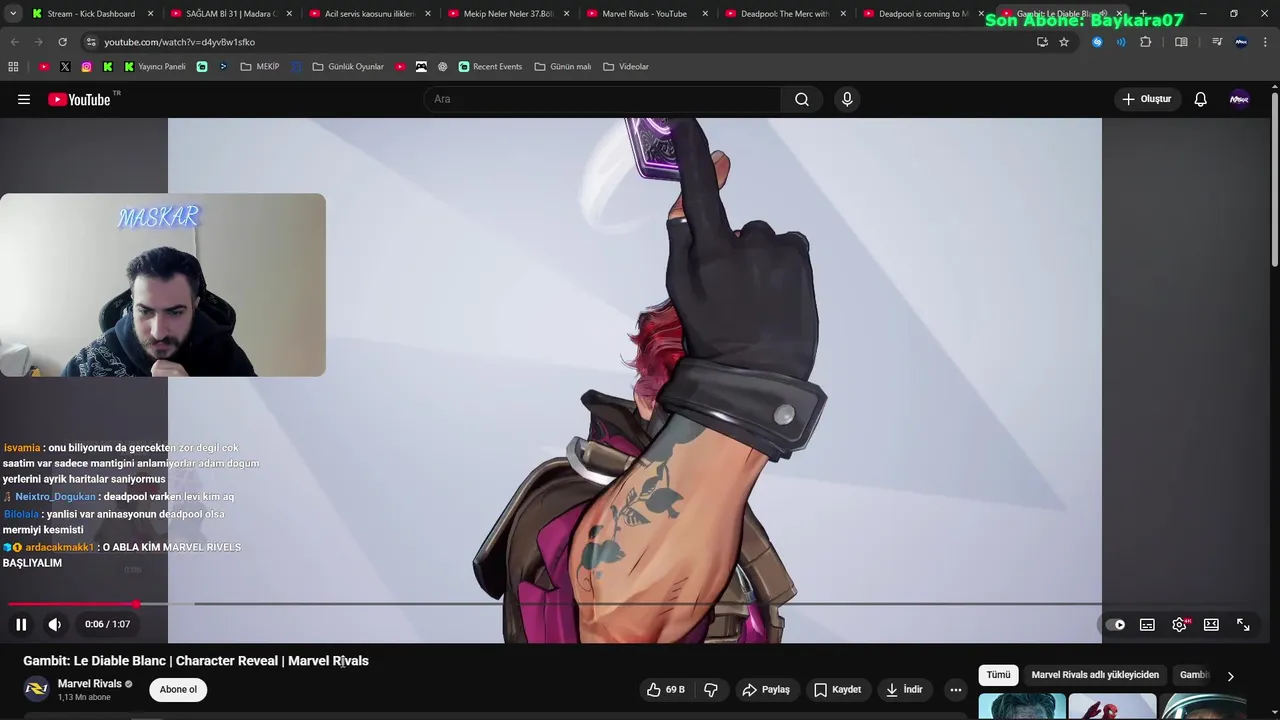
Task: Click the Marvel Rivals channel avatar
Action: (x=37, y=689)
